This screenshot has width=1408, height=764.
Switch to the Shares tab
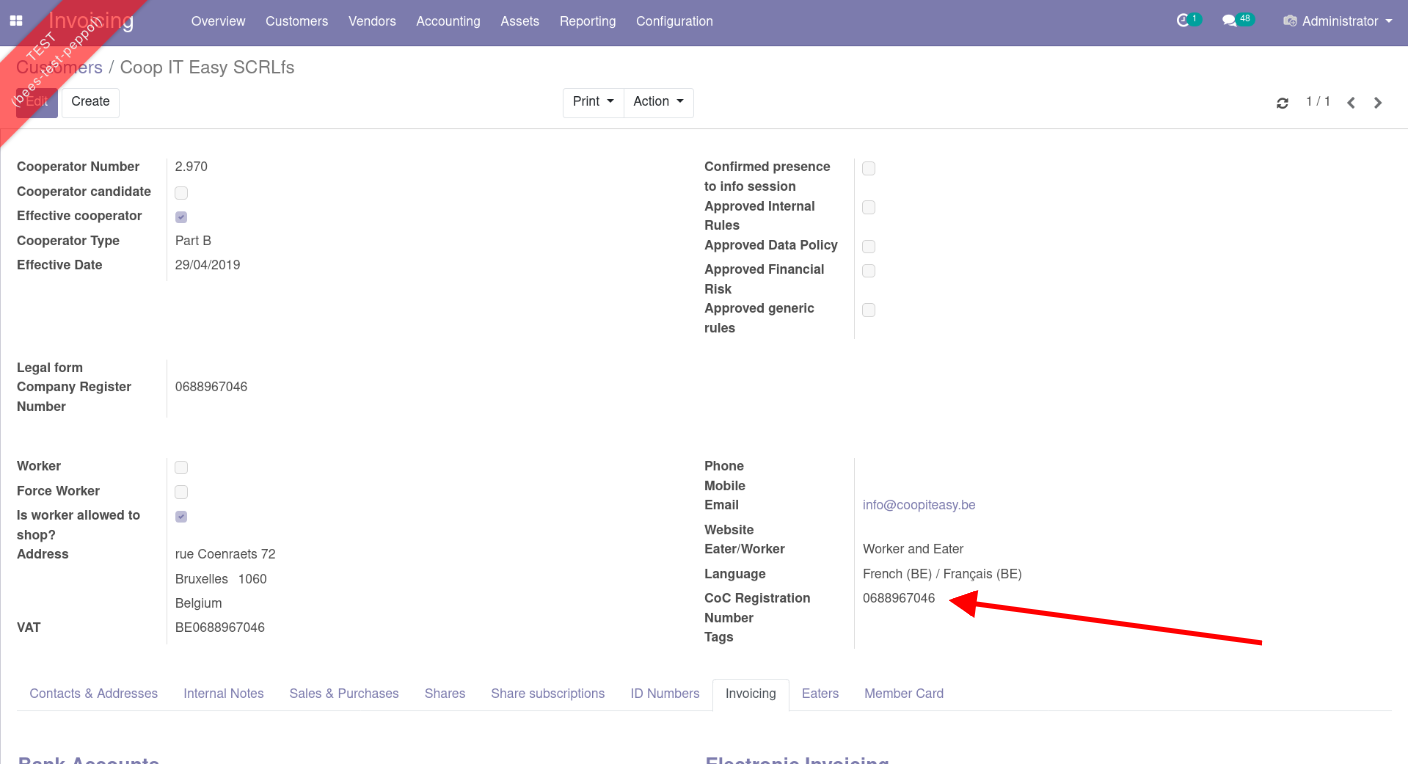coord(445,694)
